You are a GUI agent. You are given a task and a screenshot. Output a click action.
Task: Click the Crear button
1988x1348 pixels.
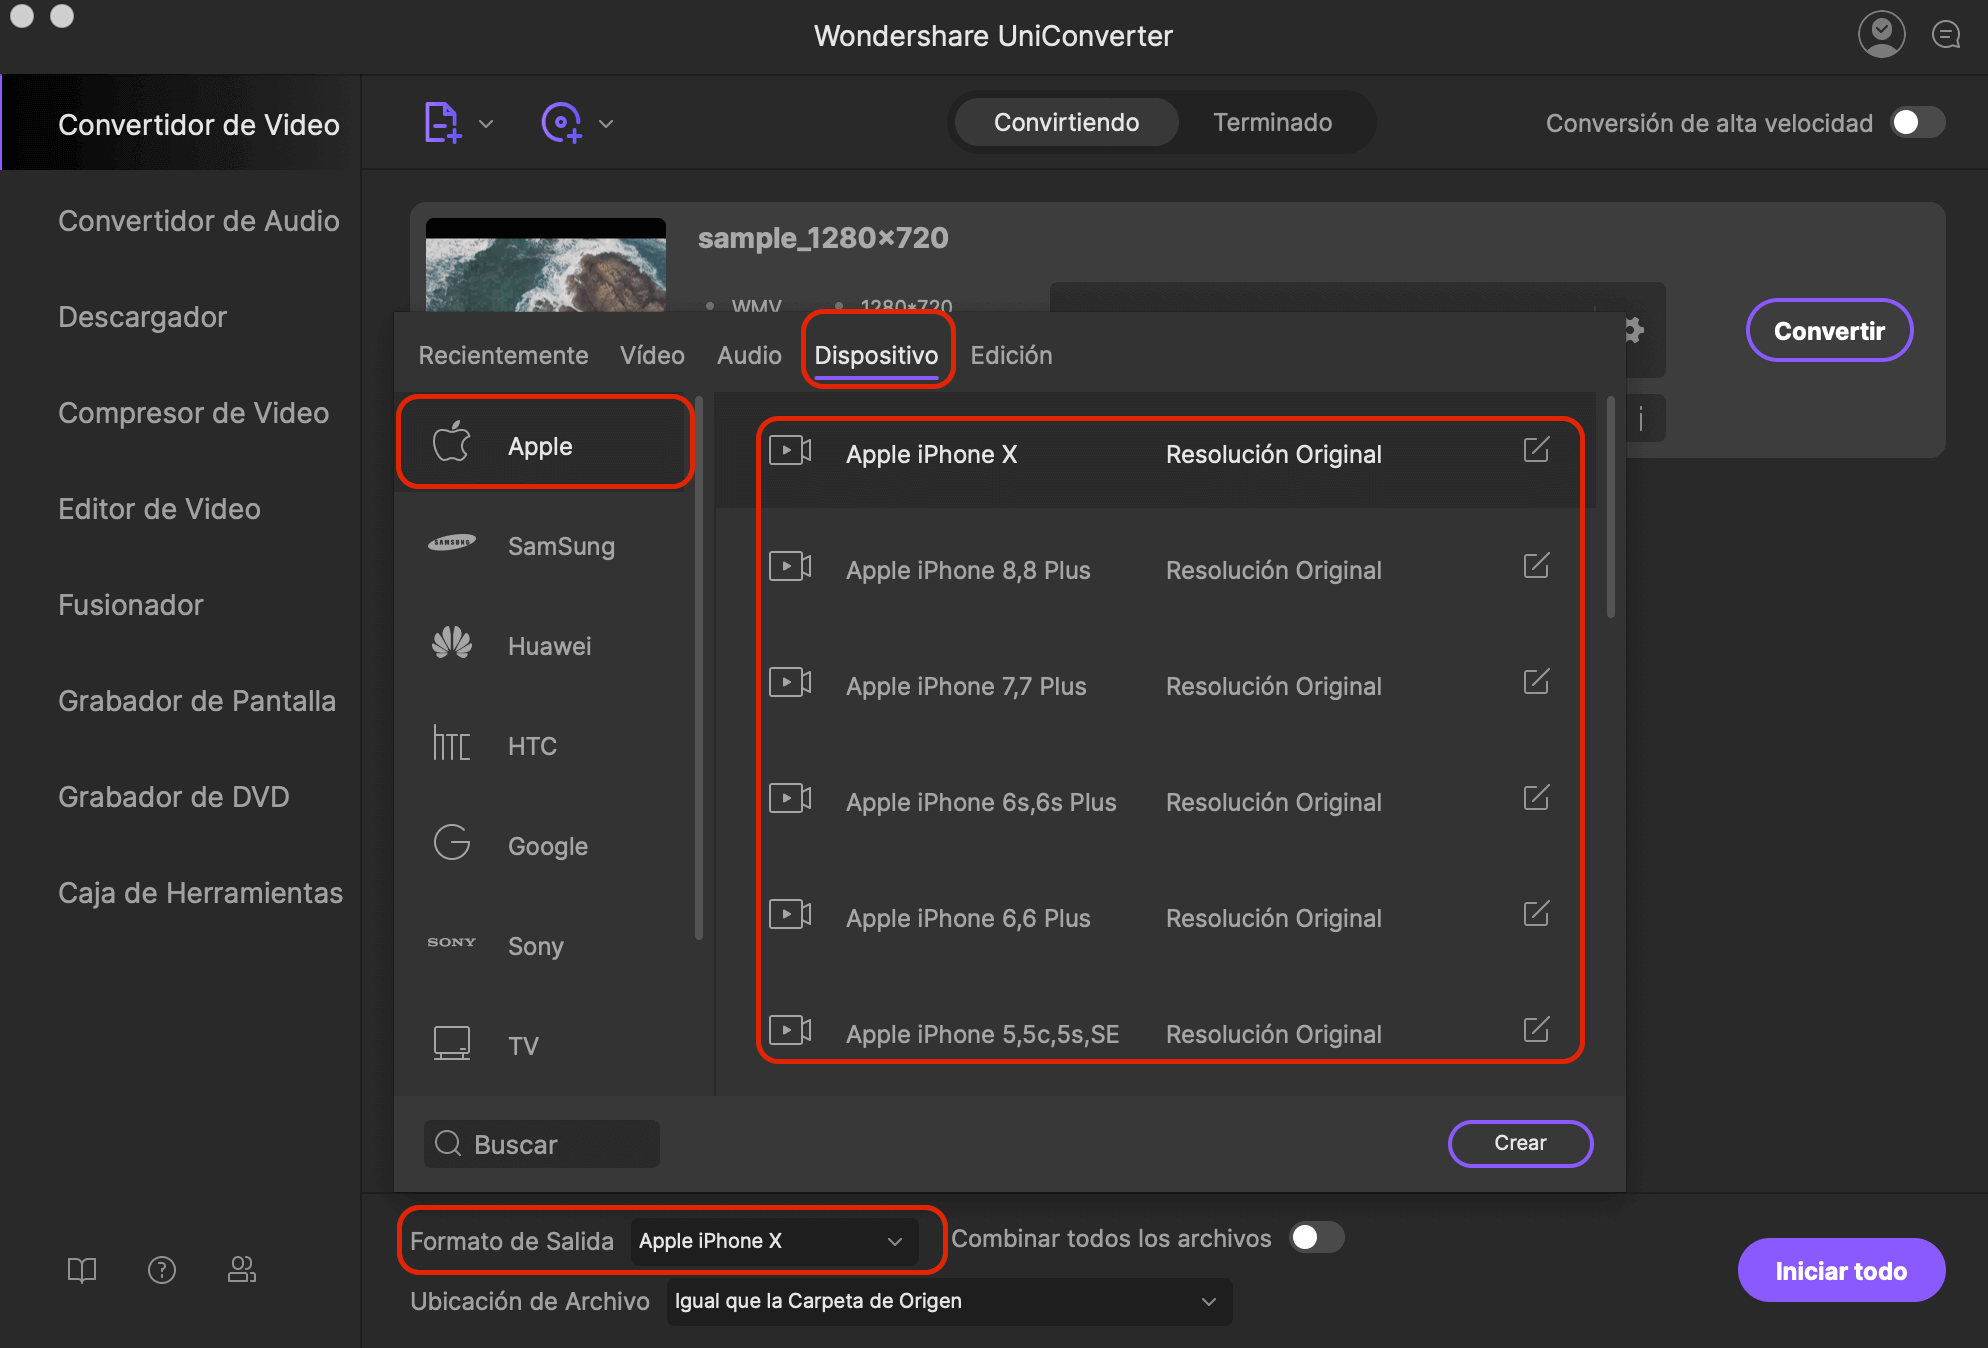(x=1520, y=1140)
